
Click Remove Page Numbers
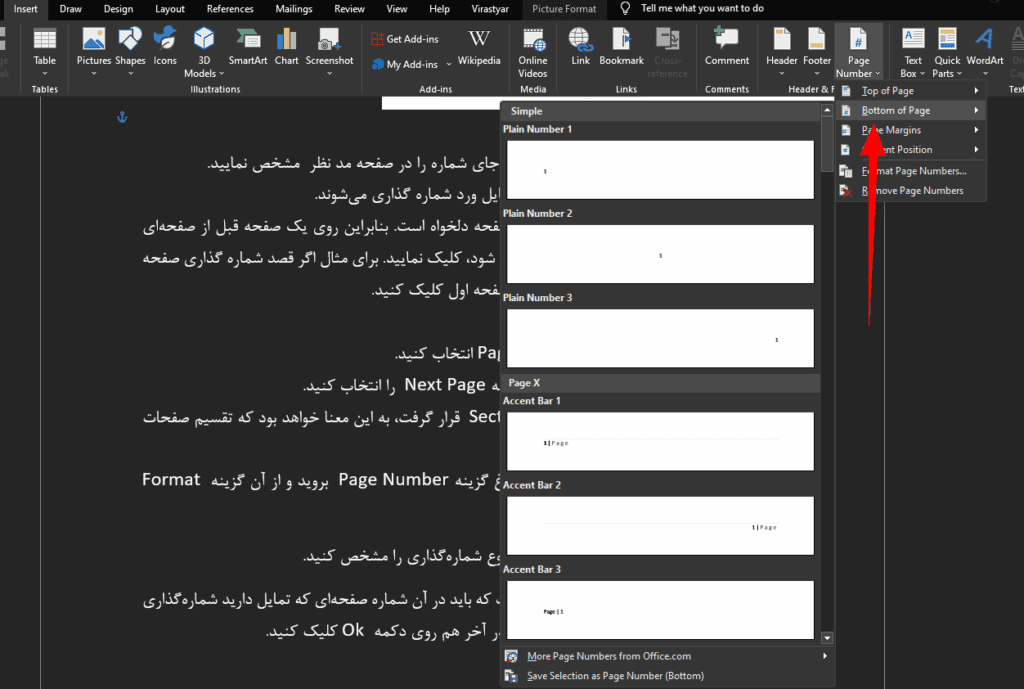coord(912,190)
